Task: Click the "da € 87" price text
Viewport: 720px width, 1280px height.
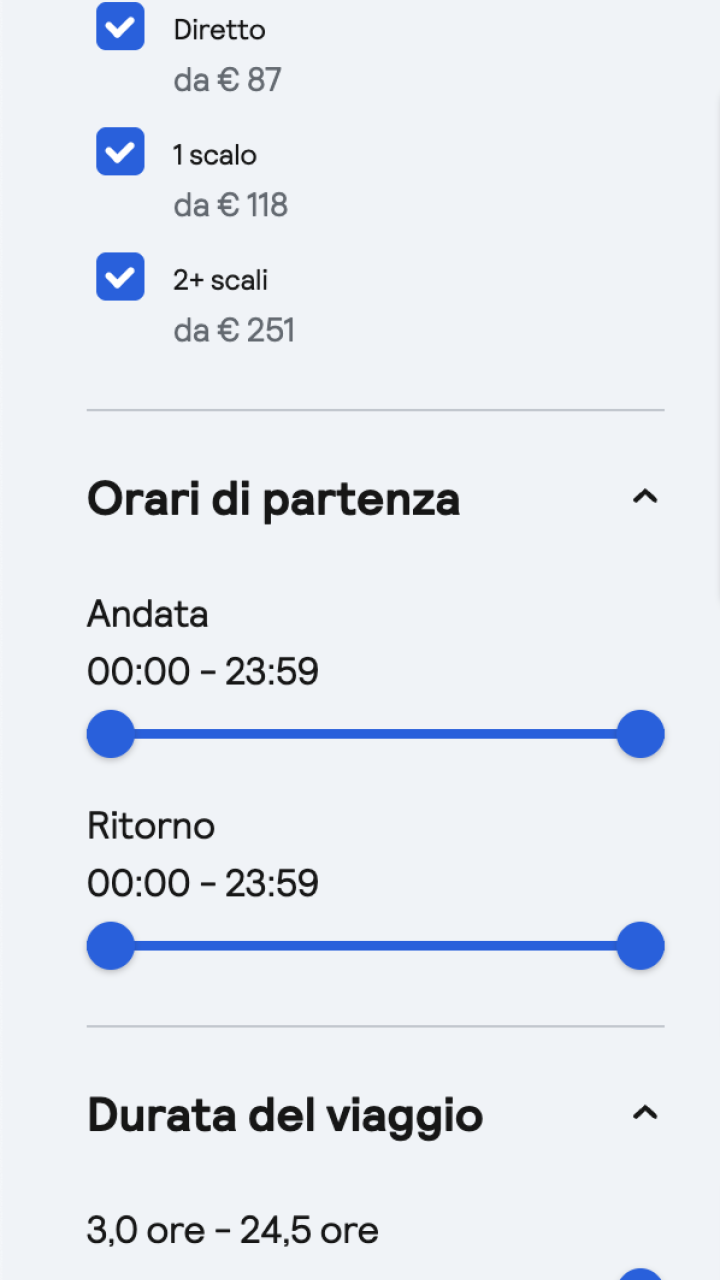Action: pyautogui.click(x=227, y=80)
